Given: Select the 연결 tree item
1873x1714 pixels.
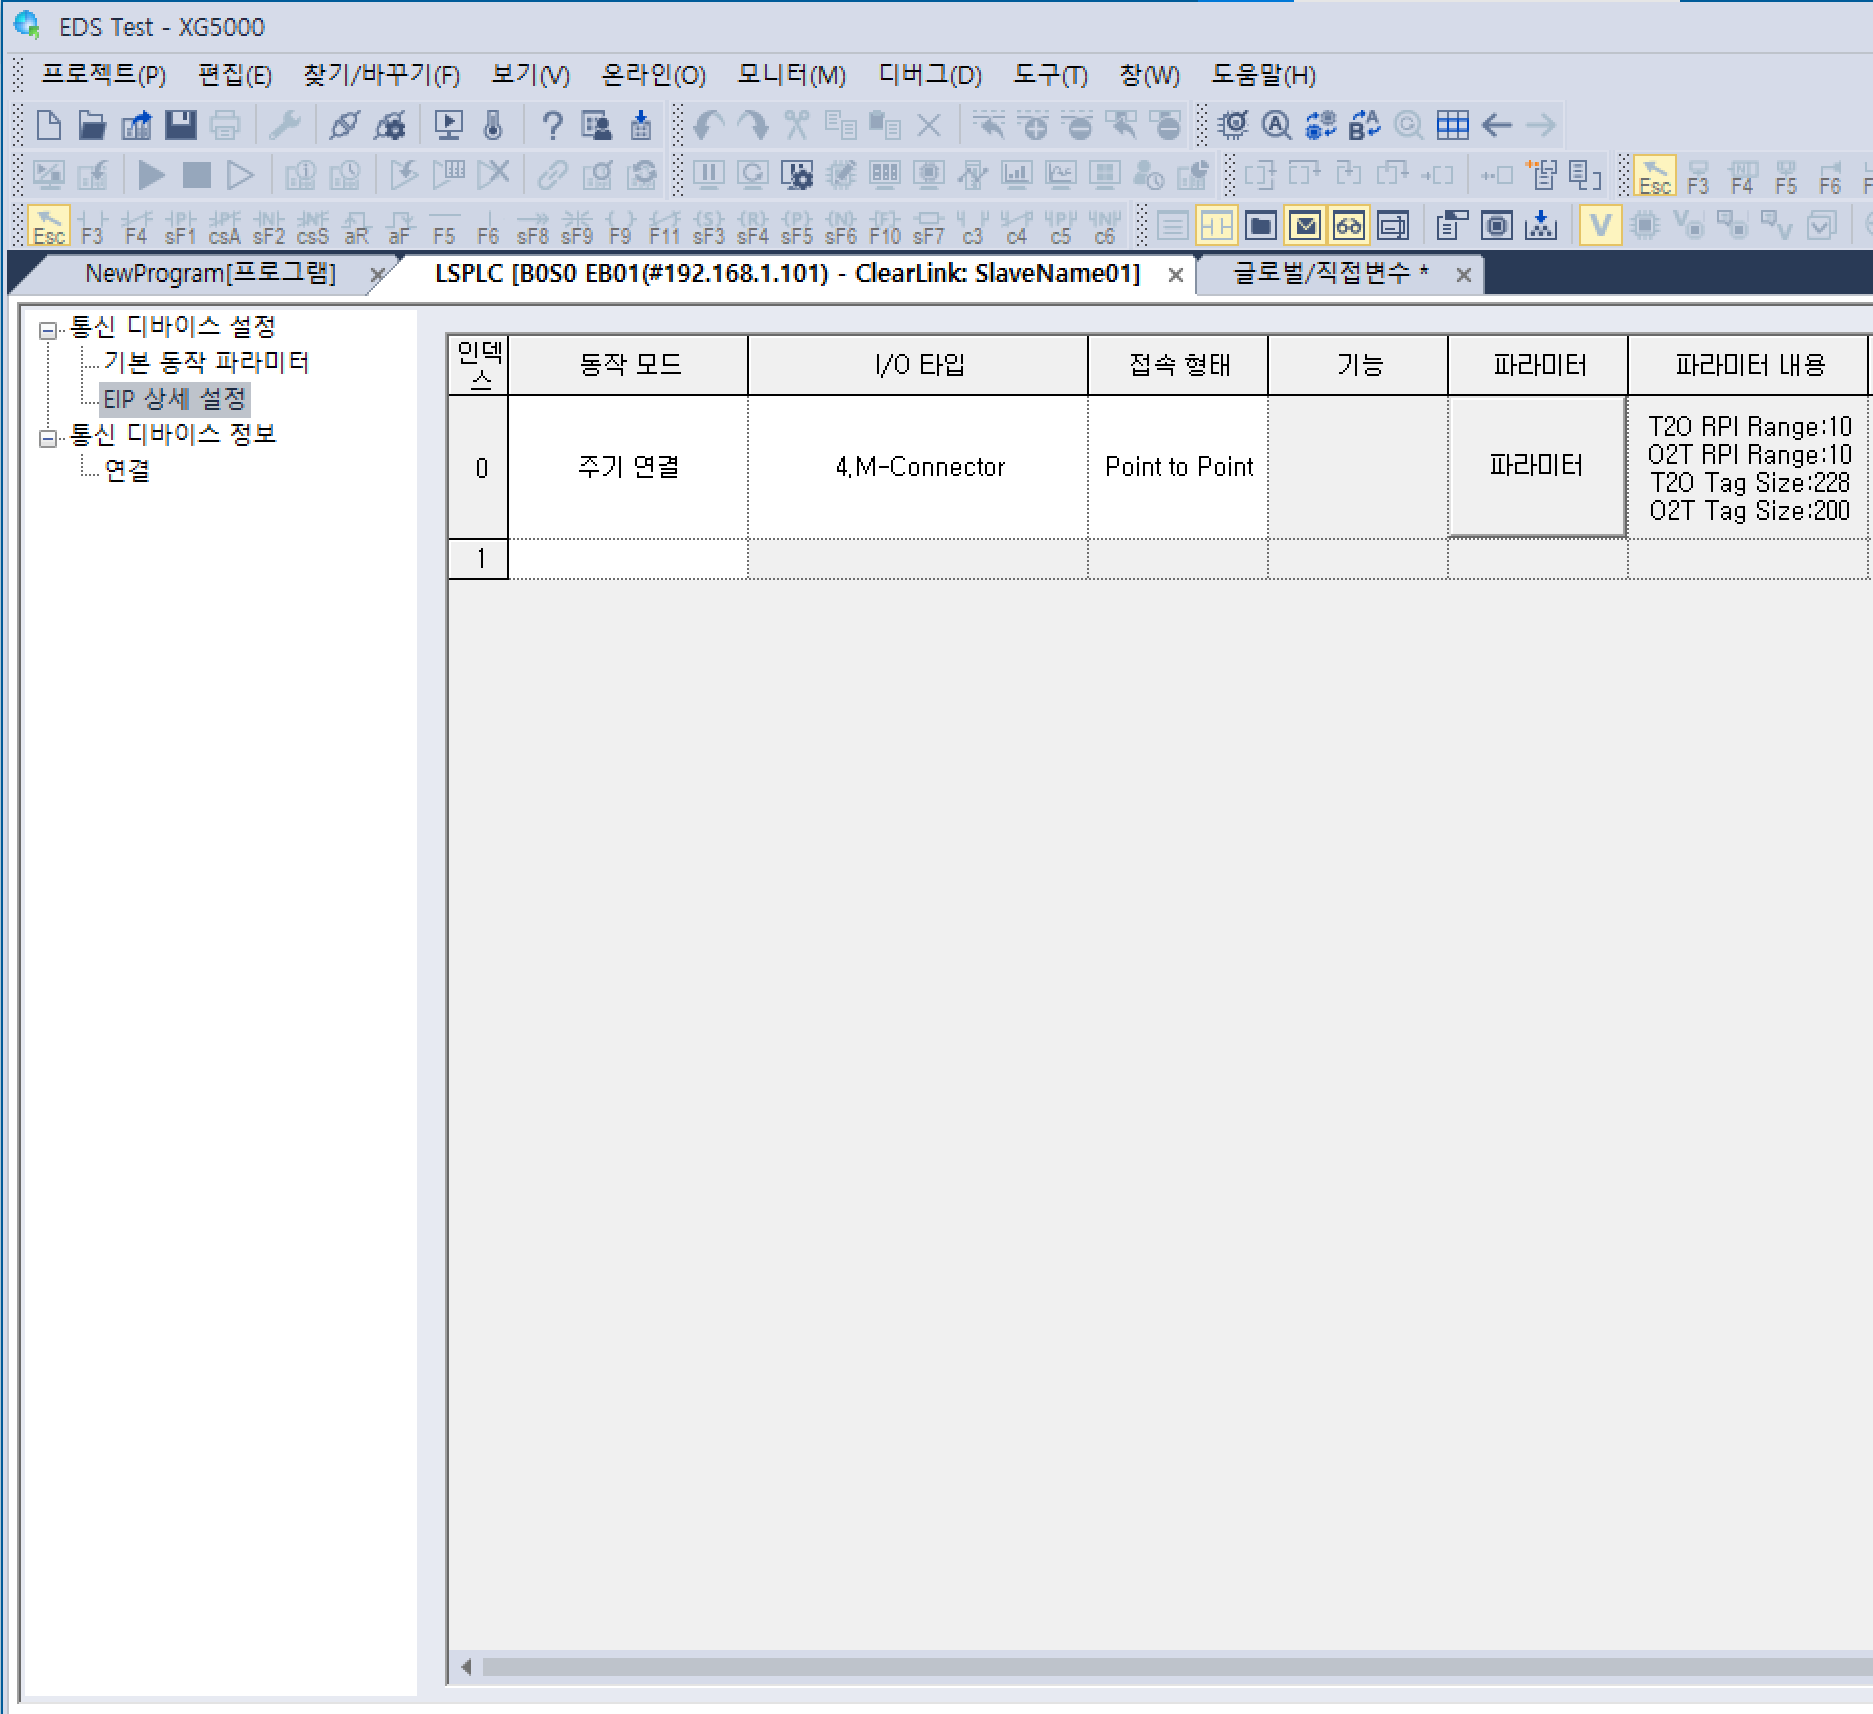Looking at the screenshot, I should (x=127, y=470).
